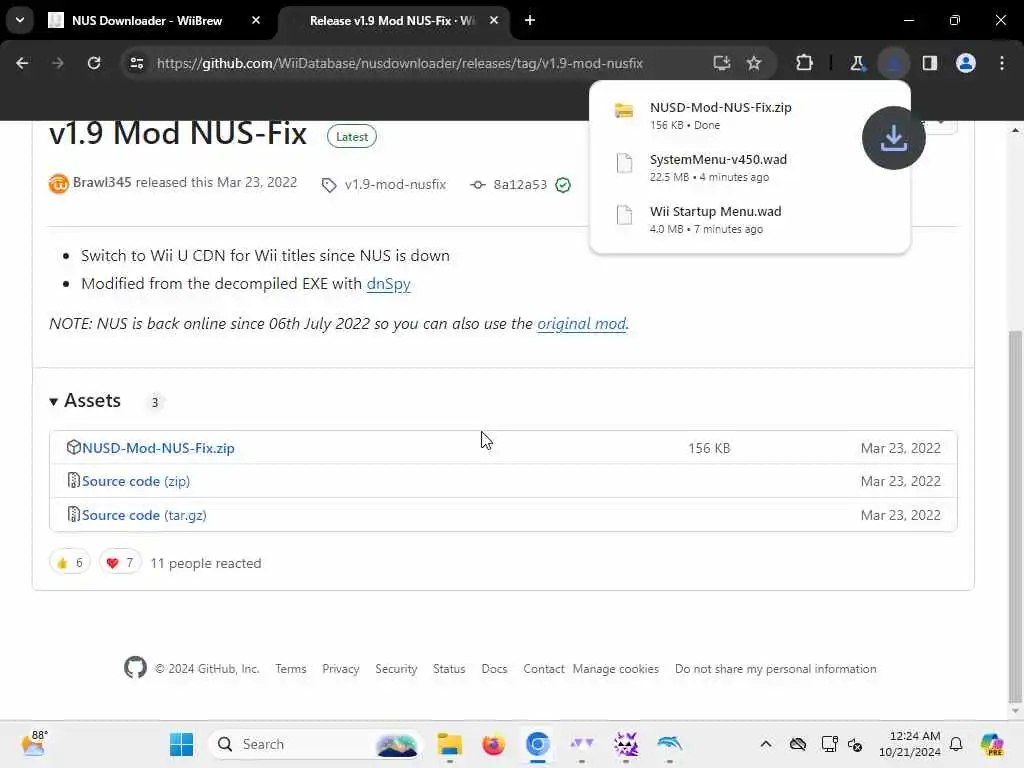This screenshot has width=1024, height=768.
Task: Open Brawl345 author profile link
Action: coord(102,182)
